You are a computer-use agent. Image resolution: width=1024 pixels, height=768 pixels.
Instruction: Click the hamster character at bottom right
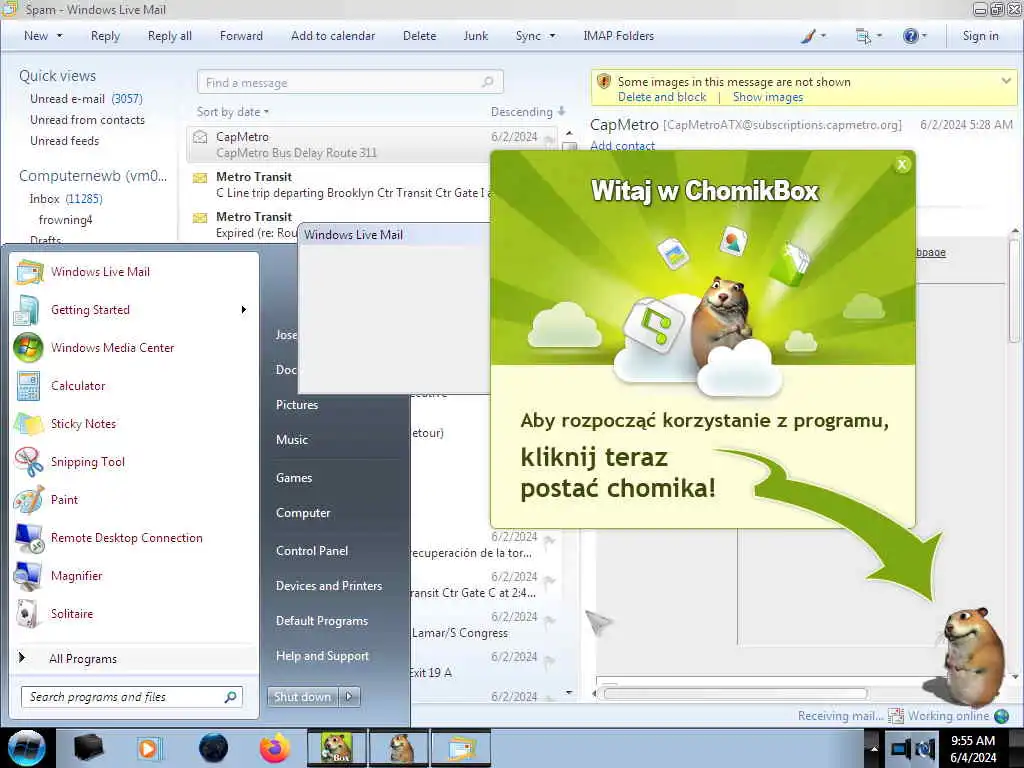[973, 656]
